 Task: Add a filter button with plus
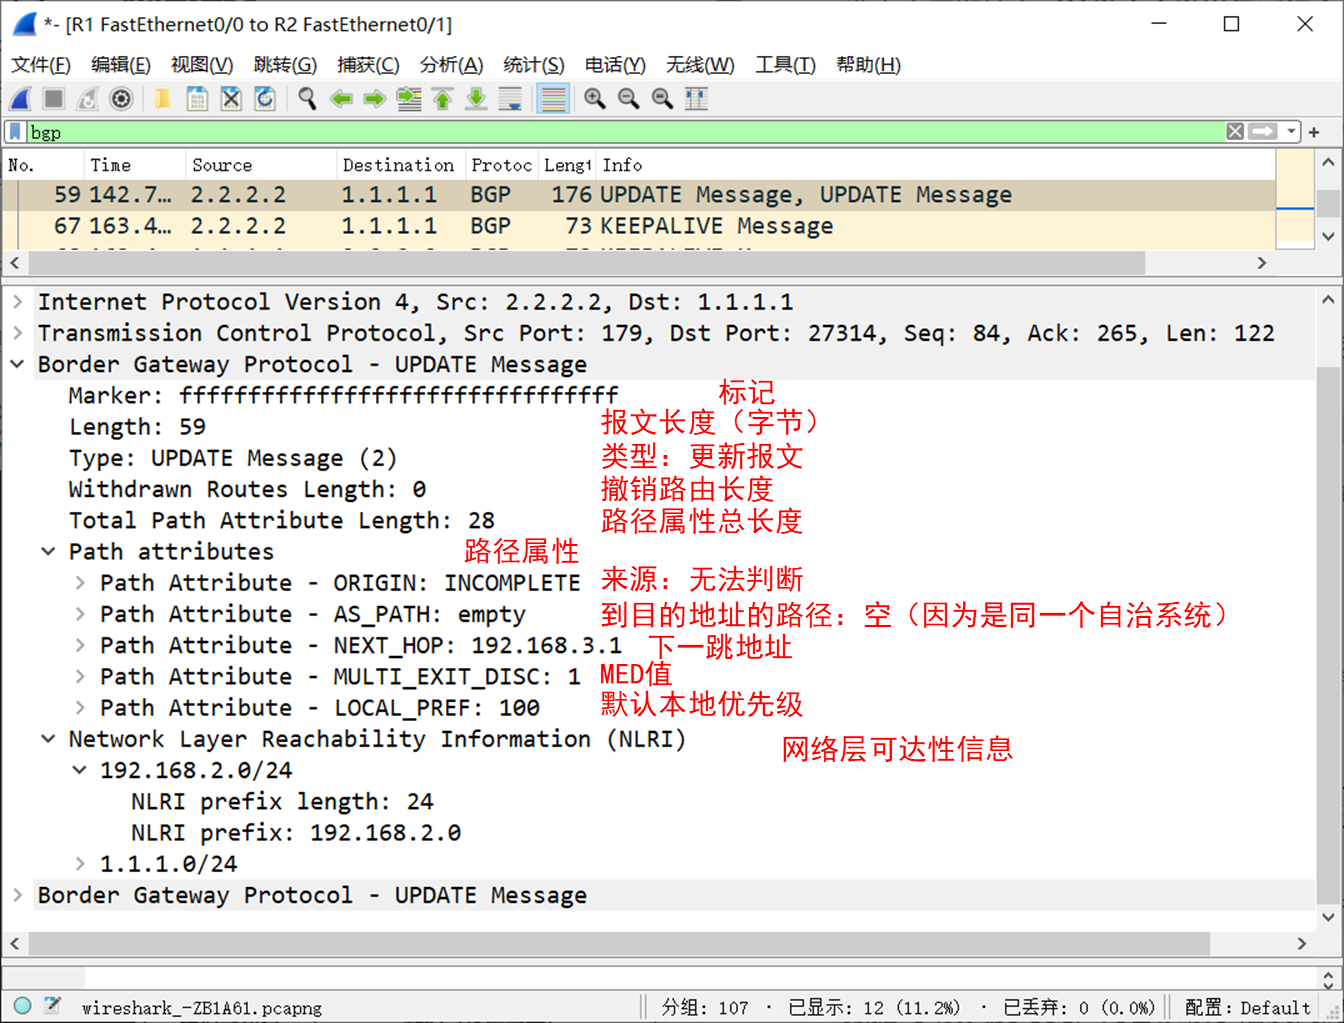1314,132
